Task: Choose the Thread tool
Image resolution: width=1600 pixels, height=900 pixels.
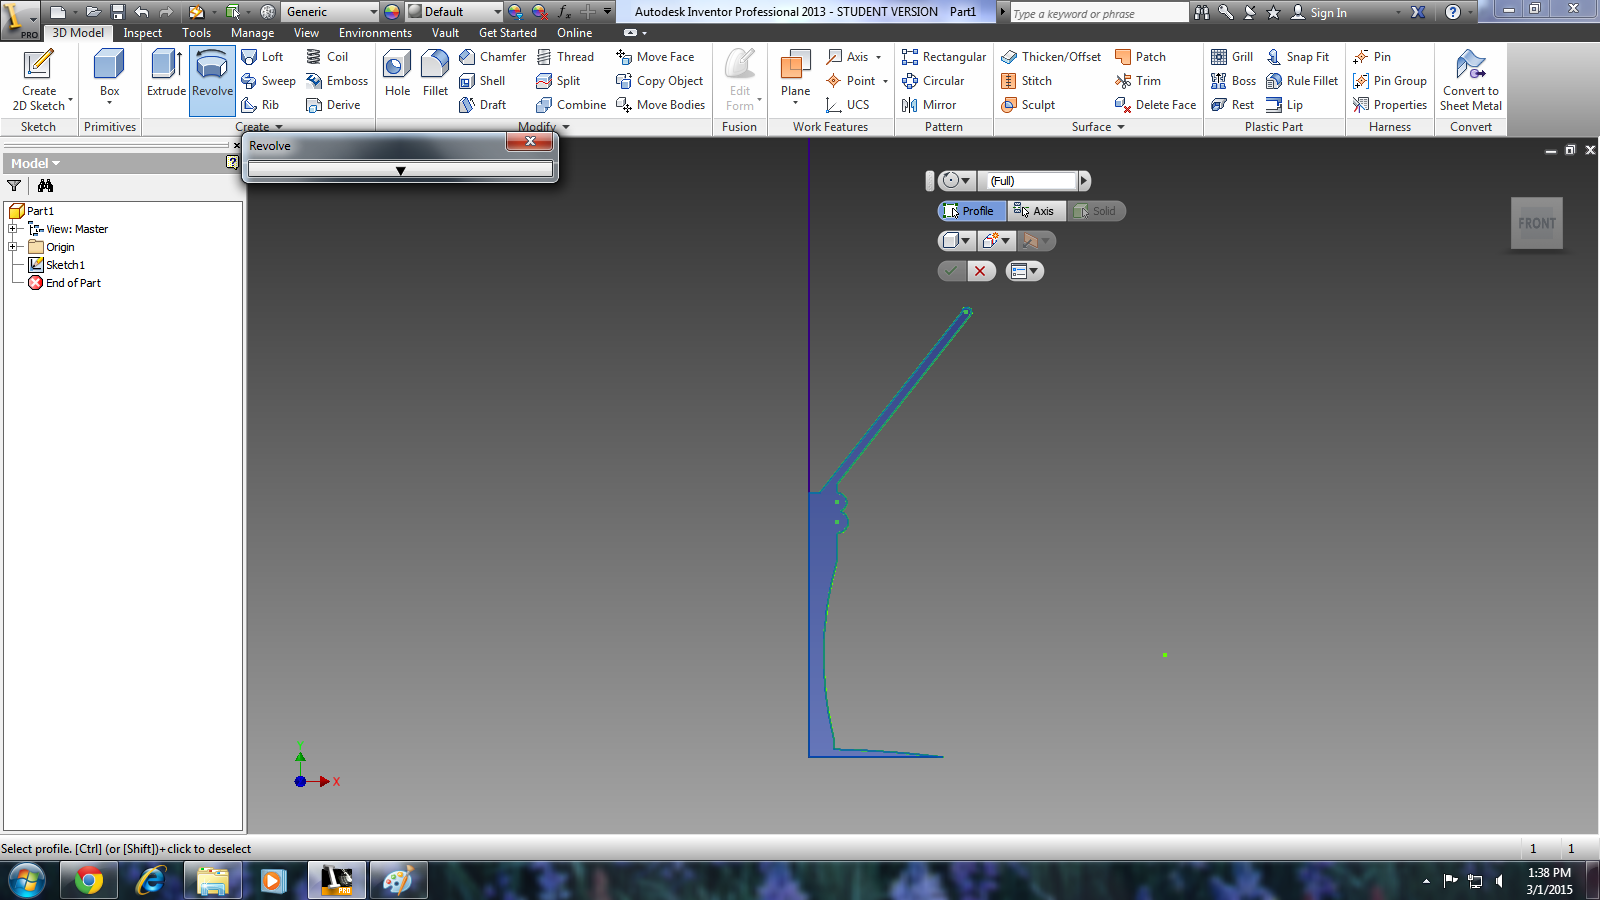Action: [565, 57]
